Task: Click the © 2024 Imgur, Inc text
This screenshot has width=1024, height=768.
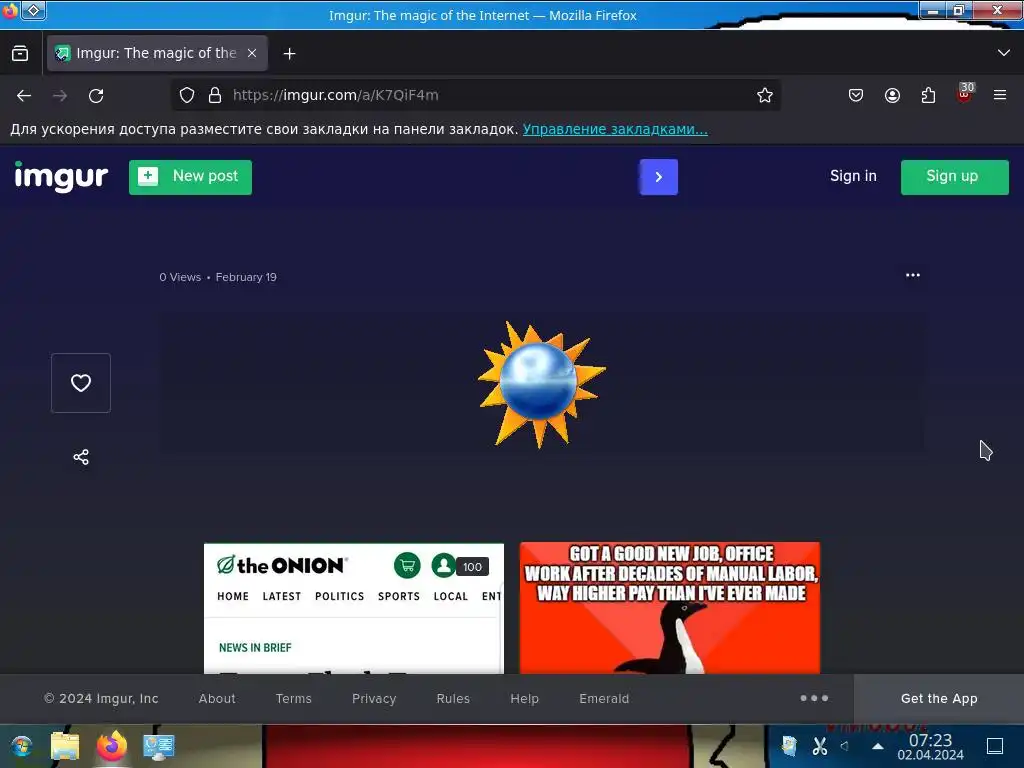Action: (101, 699)
